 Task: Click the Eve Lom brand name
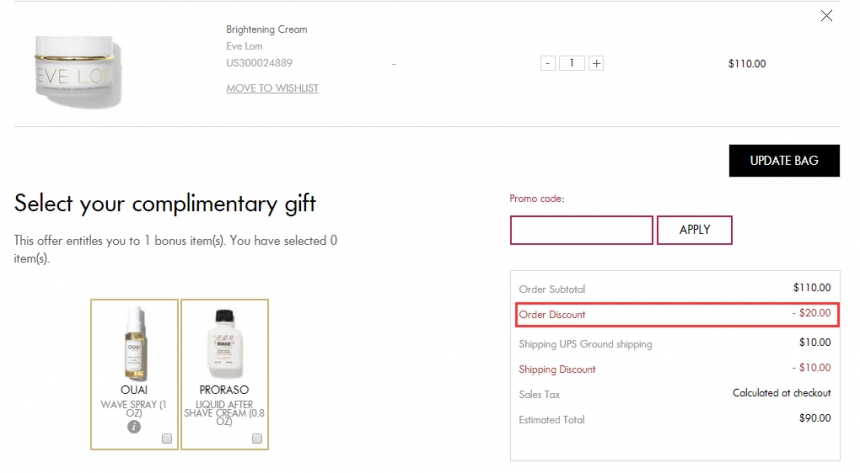click(x=244, y=46)
